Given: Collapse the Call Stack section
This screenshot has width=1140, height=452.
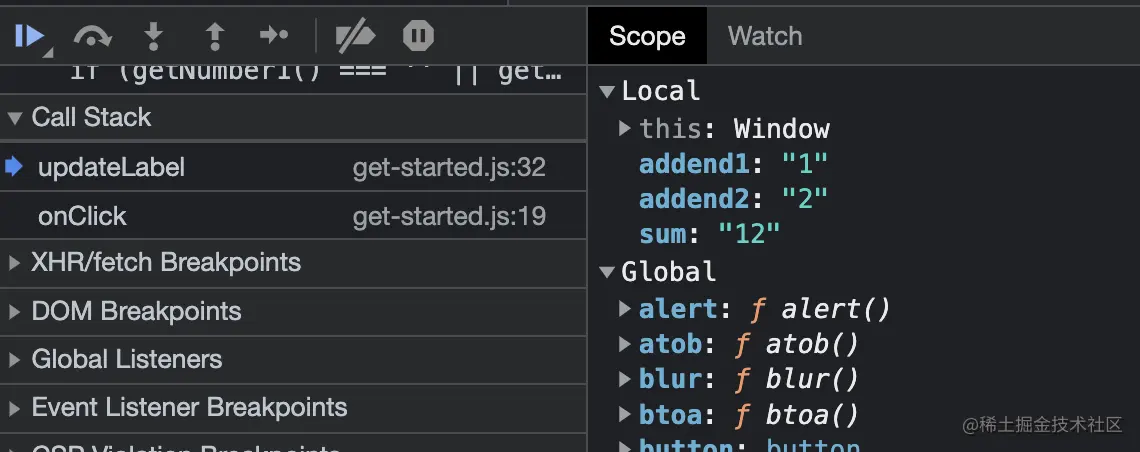Looking at the screenshot, I should [15, 118].
